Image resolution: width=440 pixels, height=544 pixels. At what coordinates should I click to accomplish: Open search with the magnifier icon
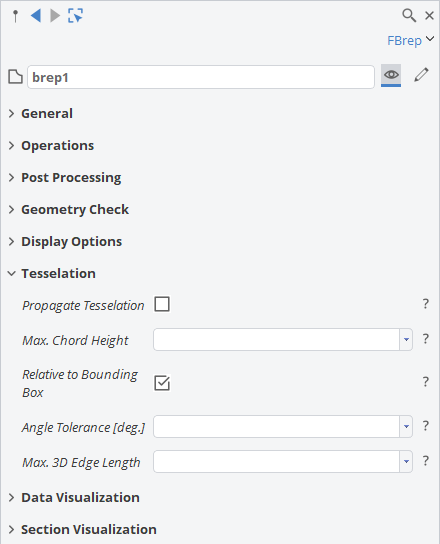[x=409, y=16]
